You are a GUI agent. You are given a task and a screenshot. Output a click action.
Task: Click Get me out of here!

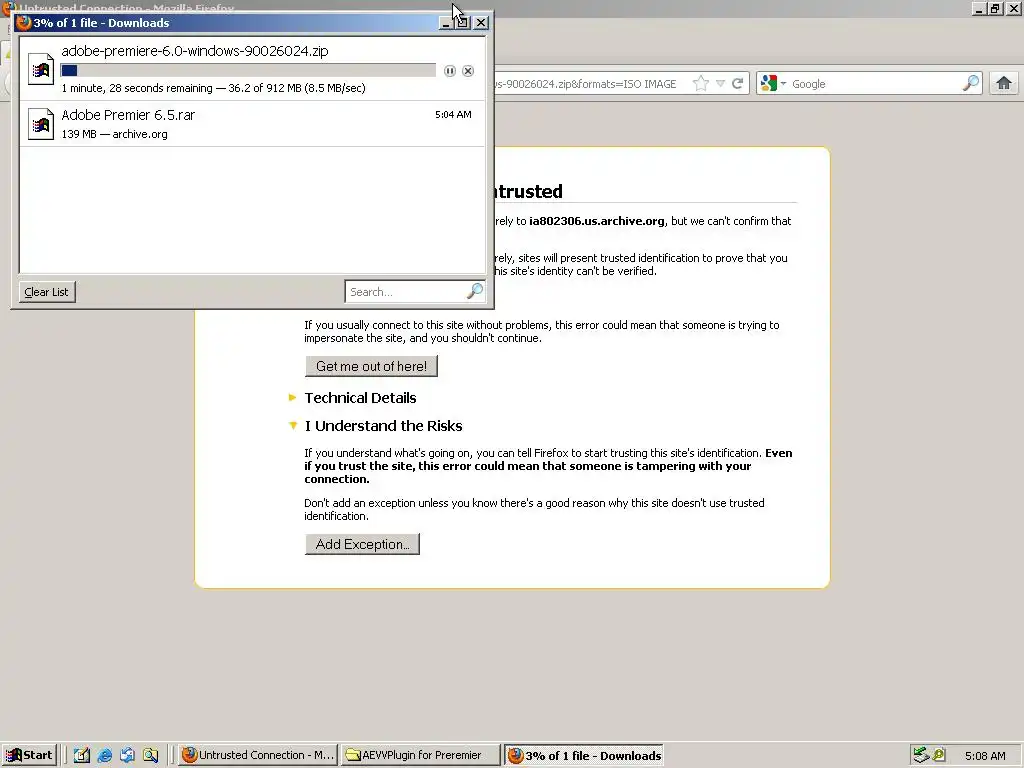pyautogui.click(x=372, y=366)
